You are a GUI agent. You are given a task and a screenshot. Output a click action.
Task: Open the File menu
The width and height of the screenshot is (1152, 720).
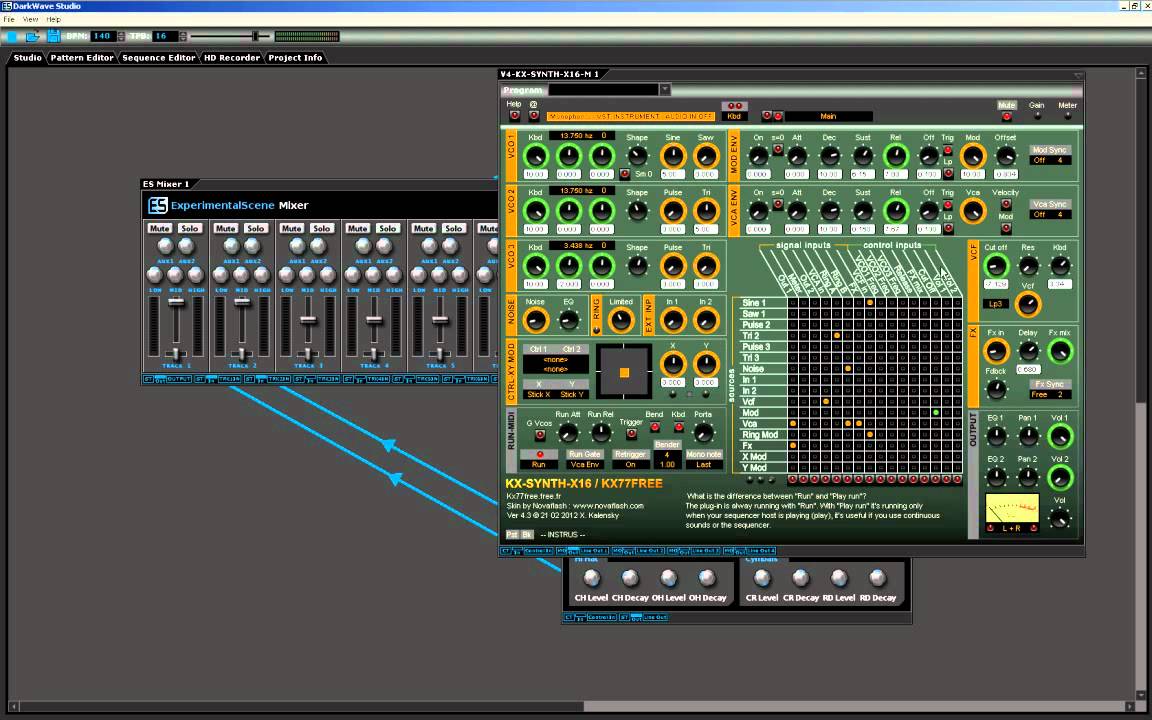click(x=9, y=19)
